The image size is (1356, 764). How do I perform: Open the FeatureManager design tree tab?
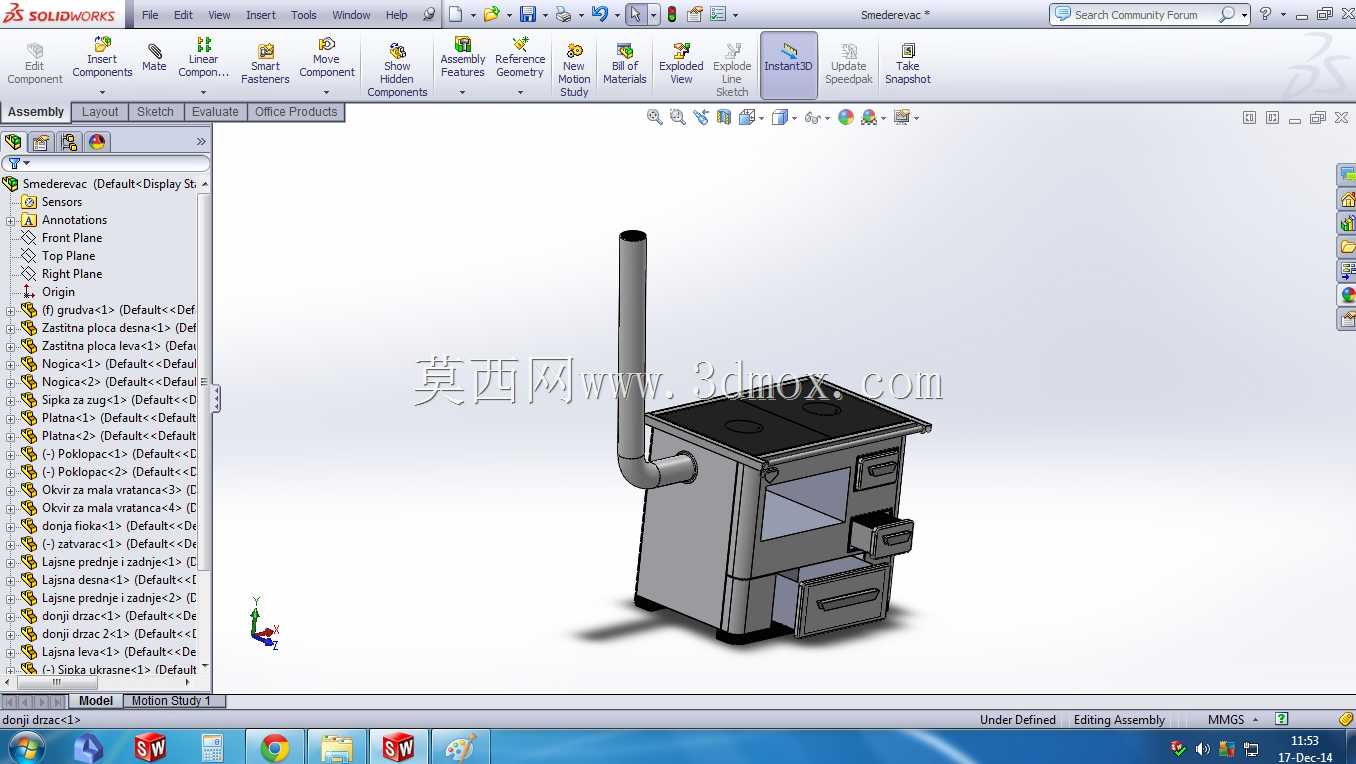pos(14,142)
